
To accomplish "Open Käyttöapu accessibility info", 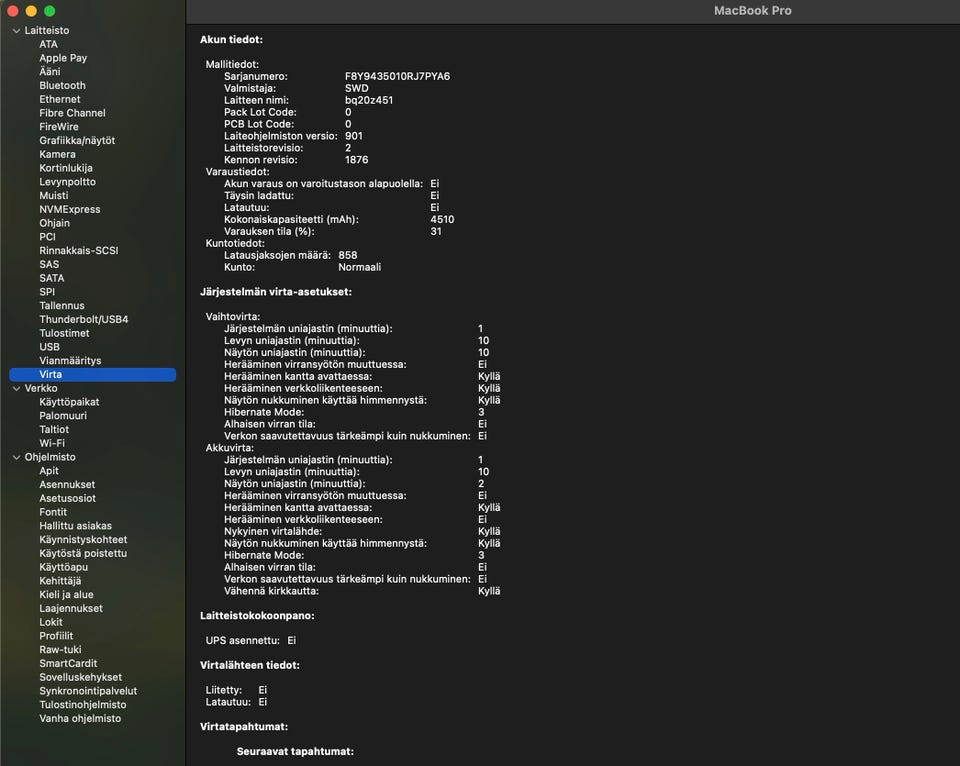I will [x=64, y=568].
